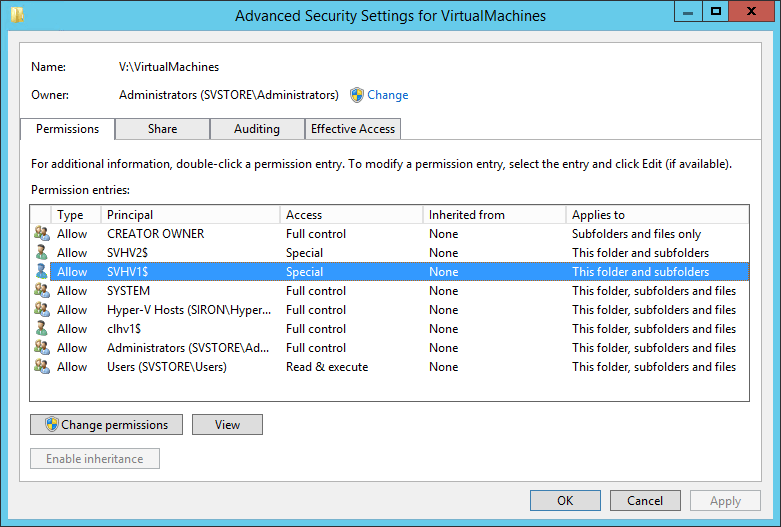Click the Enable inheritance button

95,458
